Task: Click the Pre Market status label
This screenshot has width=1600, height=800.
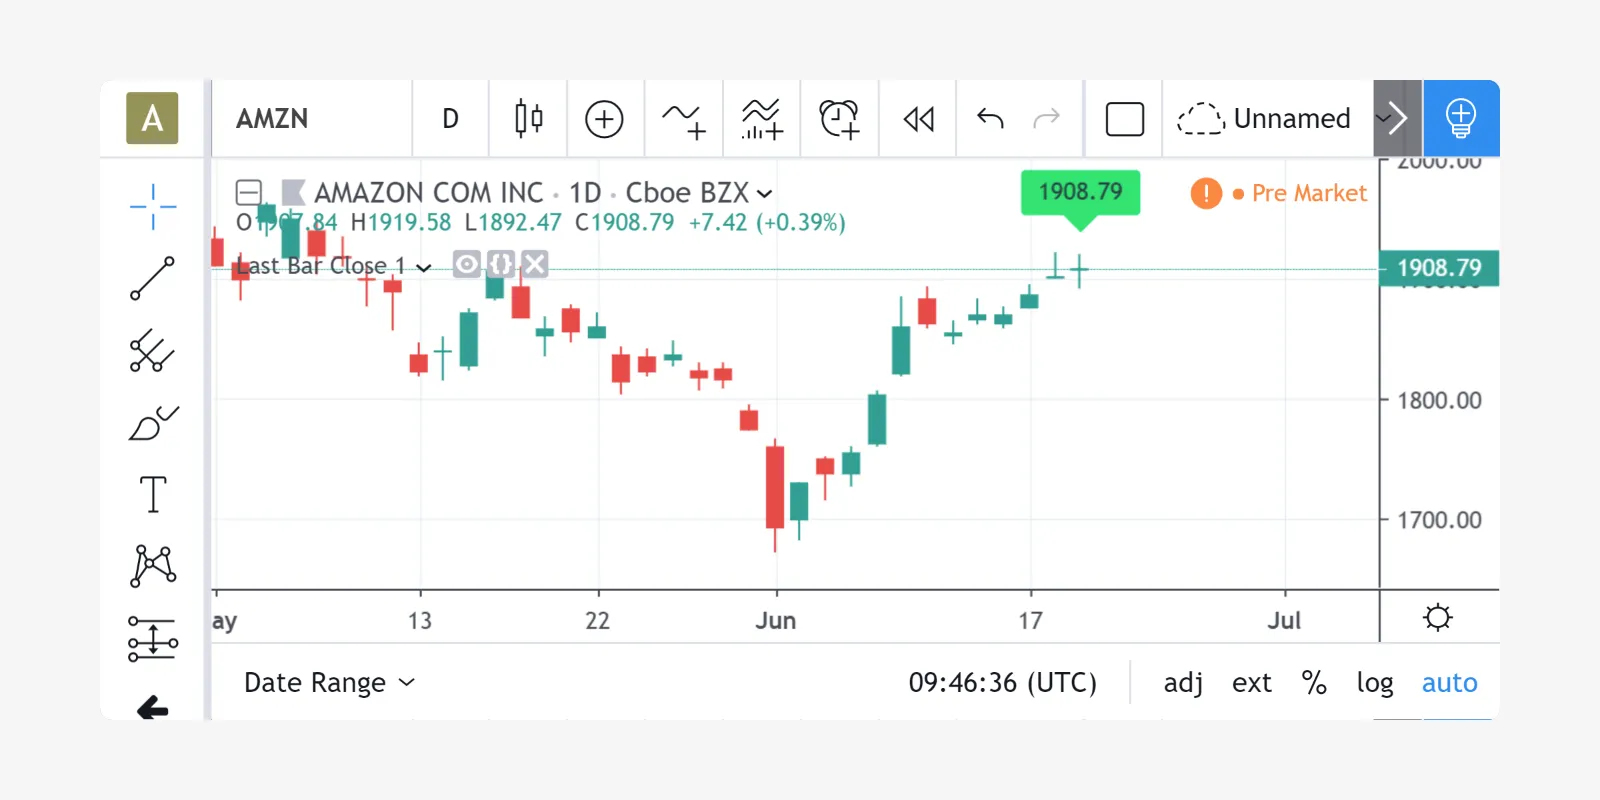Action: click(x=1308, y=193)
